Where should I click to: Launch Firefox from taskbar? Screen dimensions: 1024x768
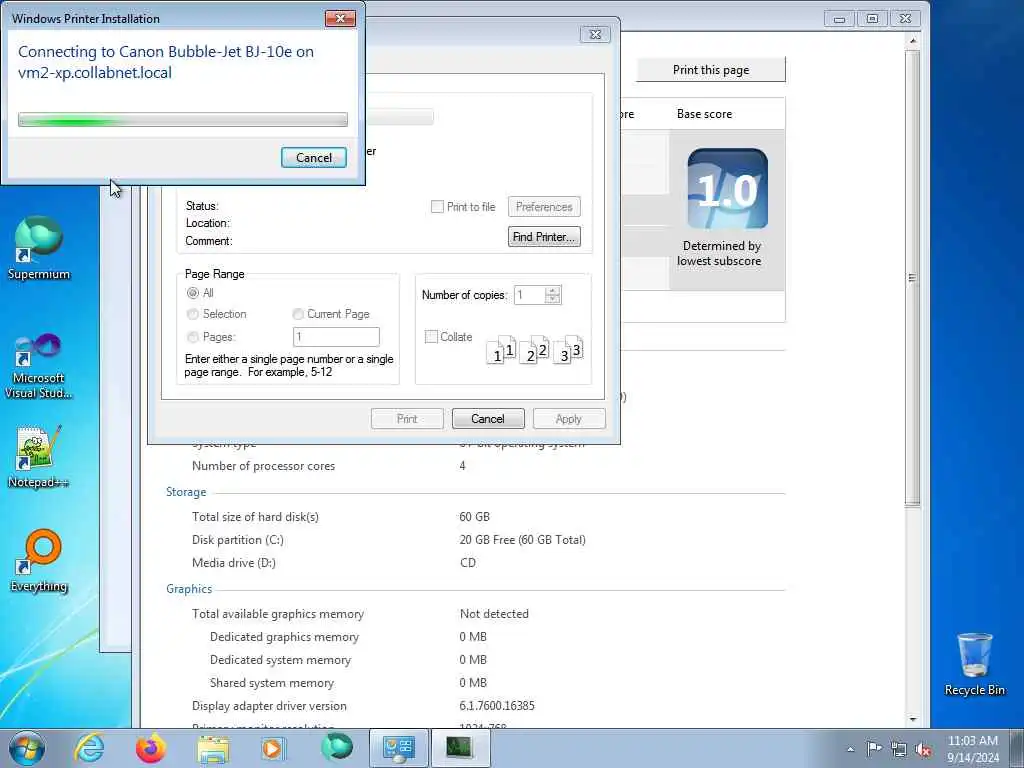click(x=151, y=748)
